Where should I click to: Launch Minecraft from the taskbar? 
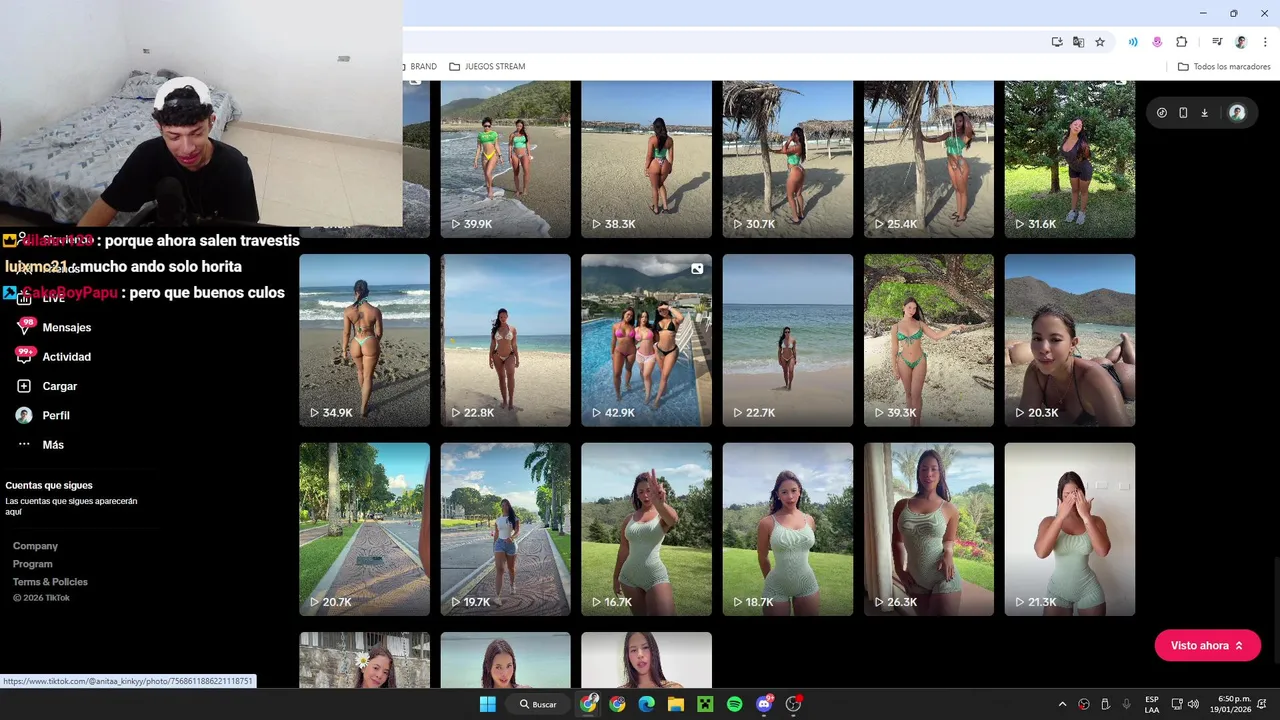(705, 704)
